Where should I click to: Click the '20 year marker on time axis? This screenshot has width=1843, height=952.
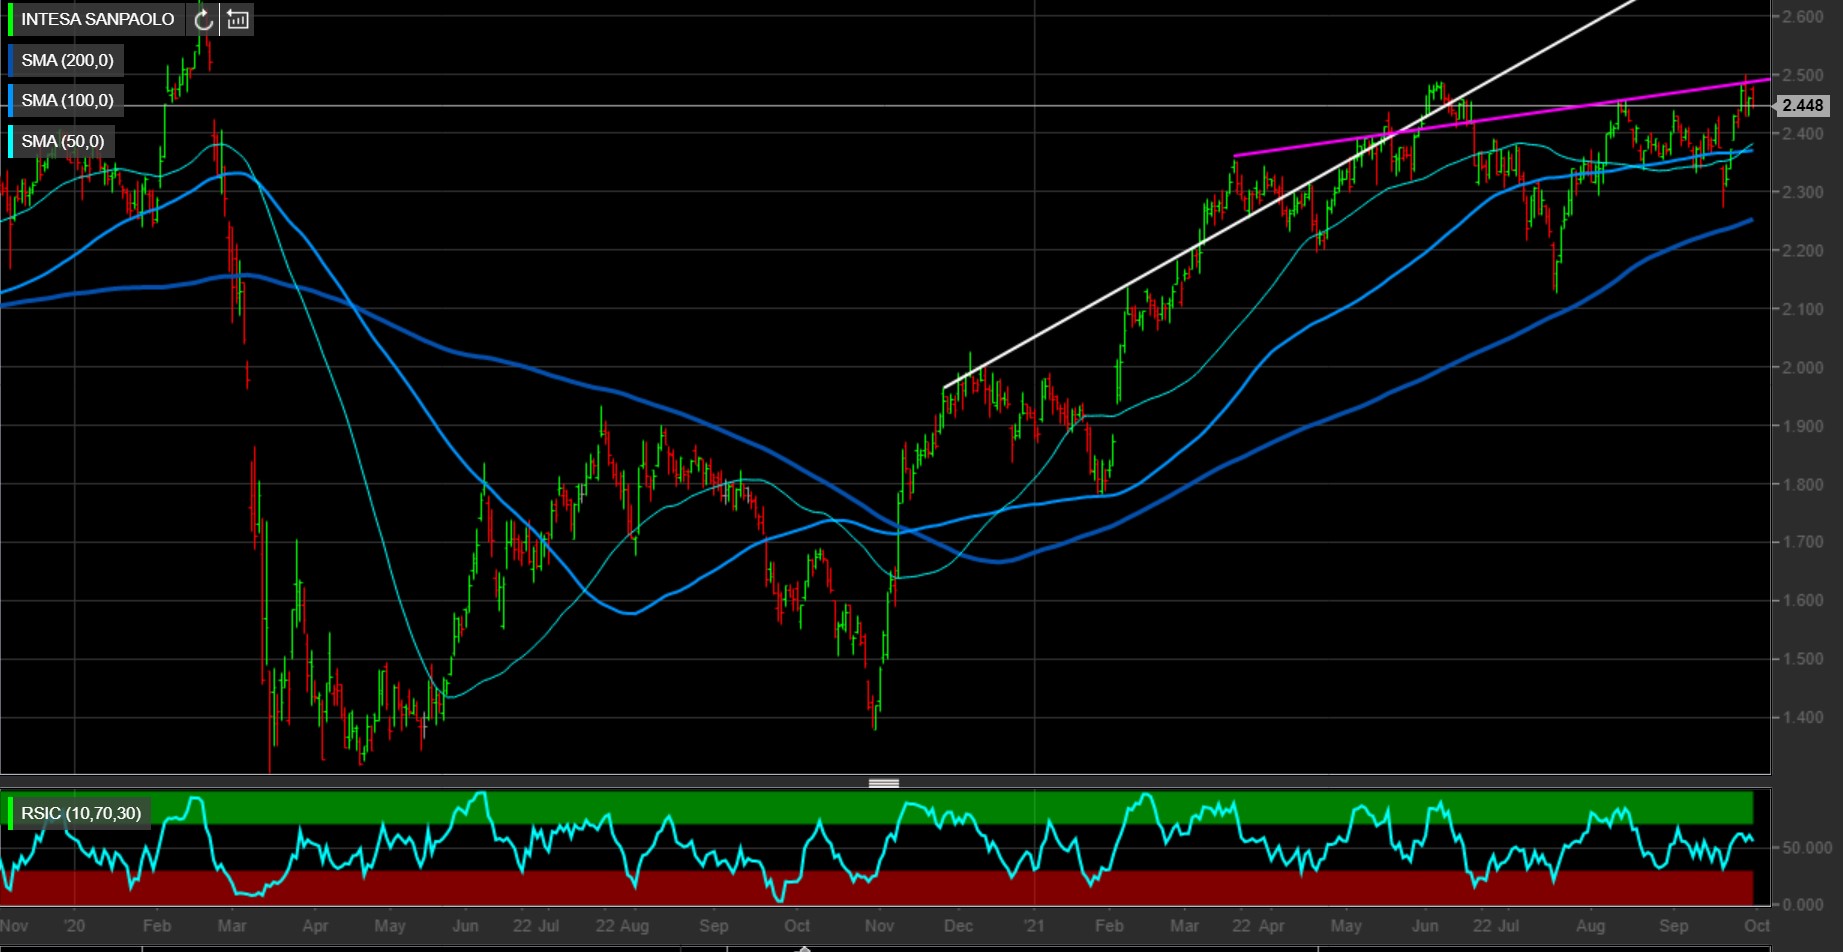click(x=74, y=926)
